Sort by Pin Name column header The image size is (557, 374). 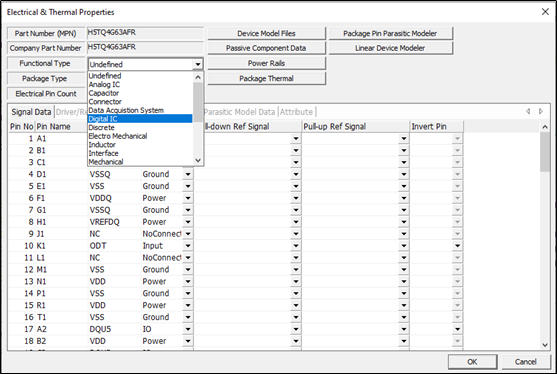click(61, 126)
